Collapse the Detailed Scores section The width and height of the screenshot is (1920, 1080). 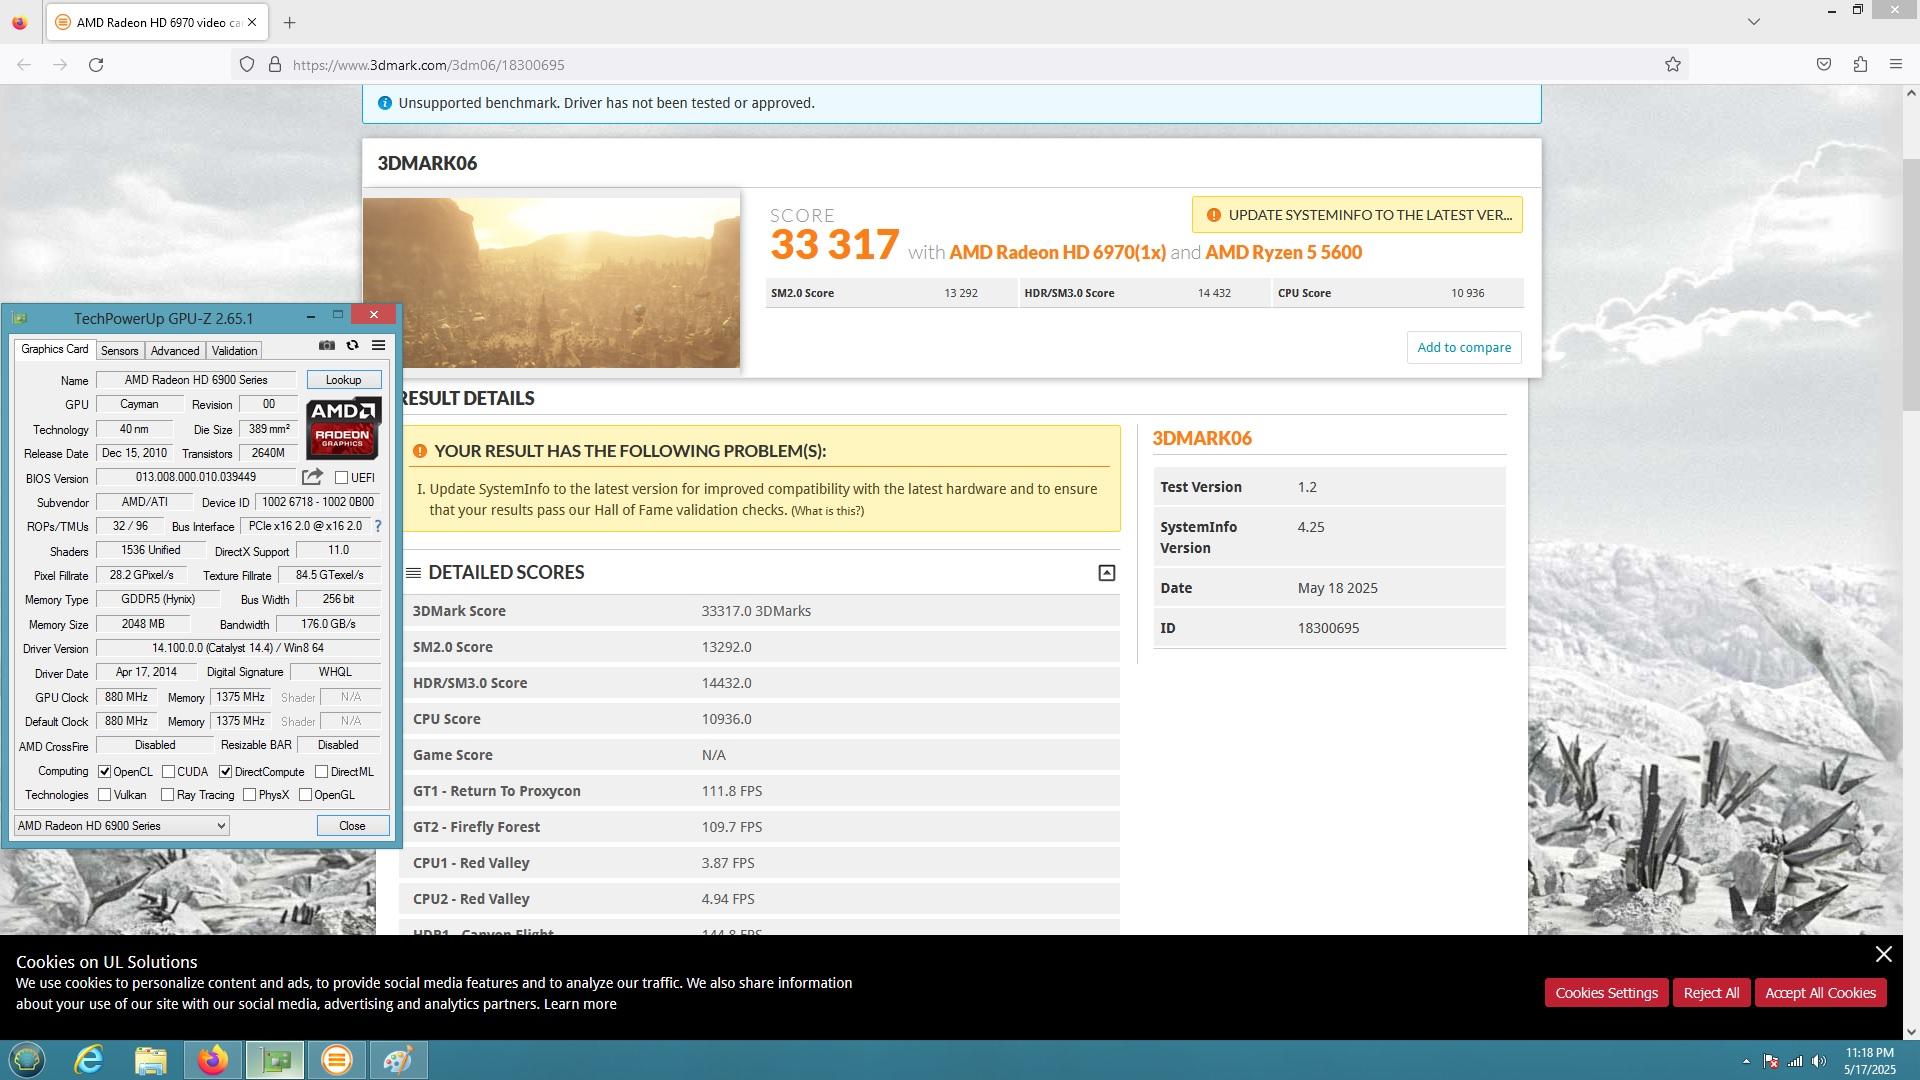click(x=1106, y=573)
